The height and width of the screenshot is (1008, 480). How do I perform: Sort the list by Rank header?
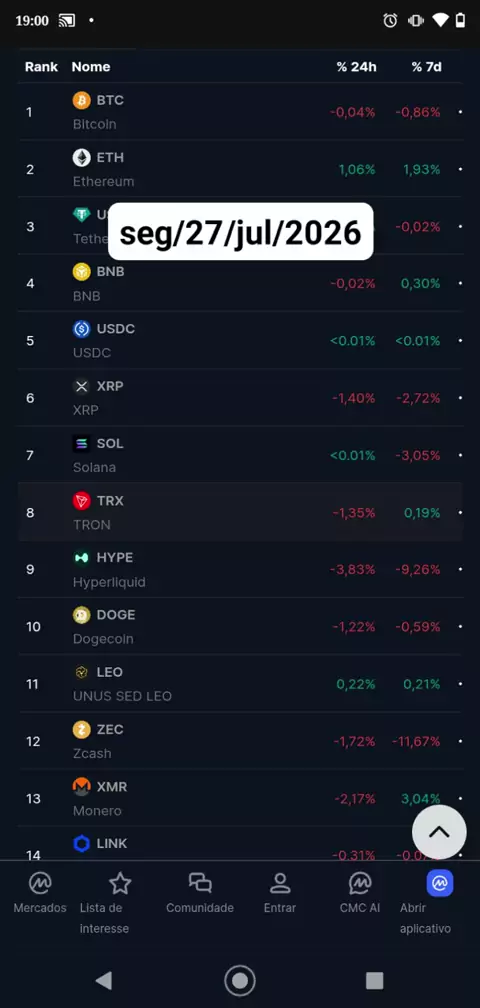(x=41, y=67)
